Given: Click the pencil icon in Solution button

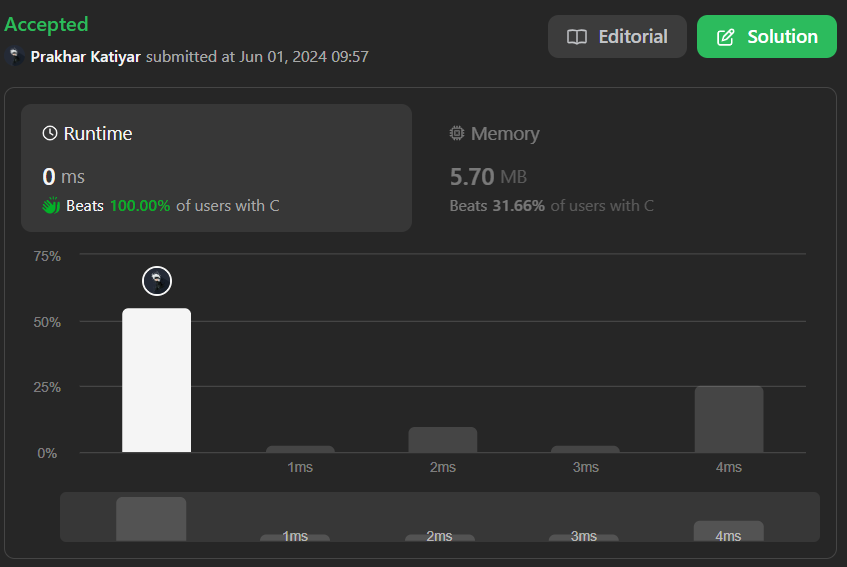Looking at the screenshot, I should pyautogui.click(x=725, y=37).
